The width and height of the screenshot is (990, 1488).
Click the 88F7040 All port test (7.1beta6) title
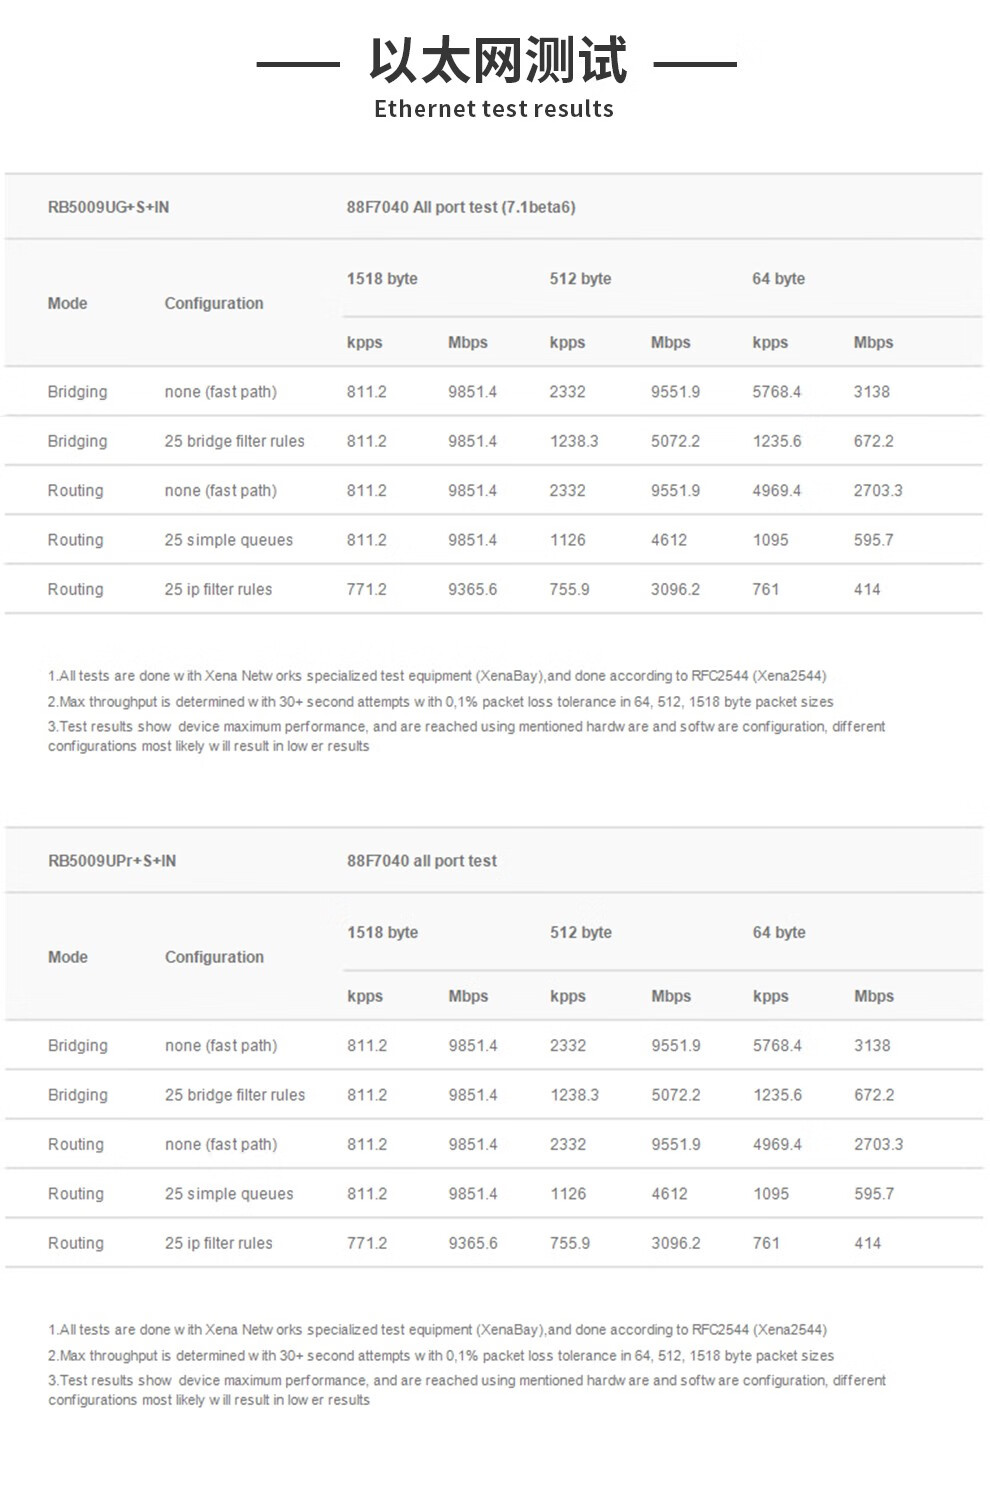pos(461,207)
